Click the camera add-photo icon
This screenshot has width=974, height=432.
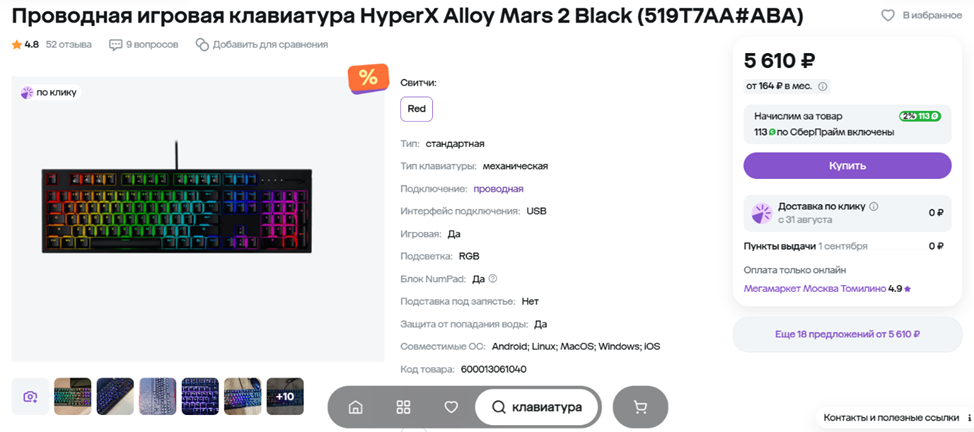(x=30, y=397)
